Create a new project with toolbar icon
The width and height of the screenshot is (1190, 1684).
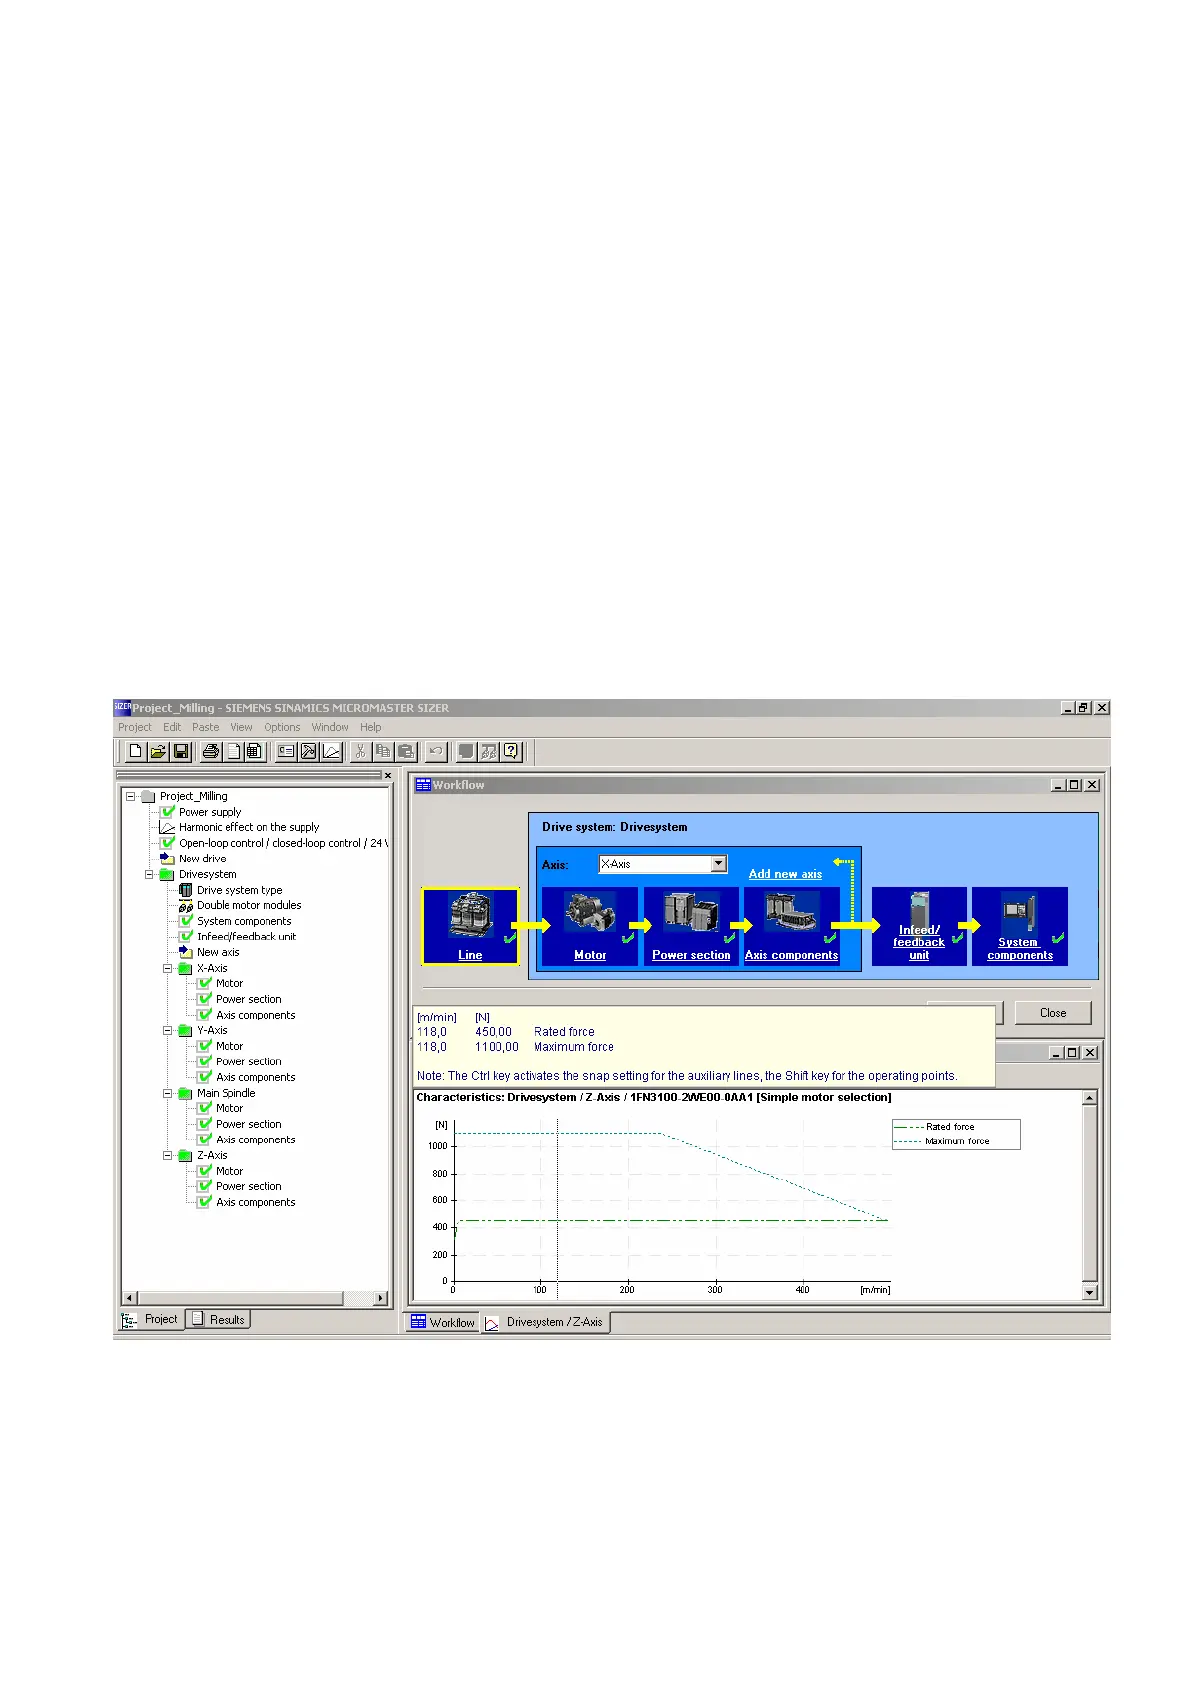pyautogui.click(x=135, y=751)
